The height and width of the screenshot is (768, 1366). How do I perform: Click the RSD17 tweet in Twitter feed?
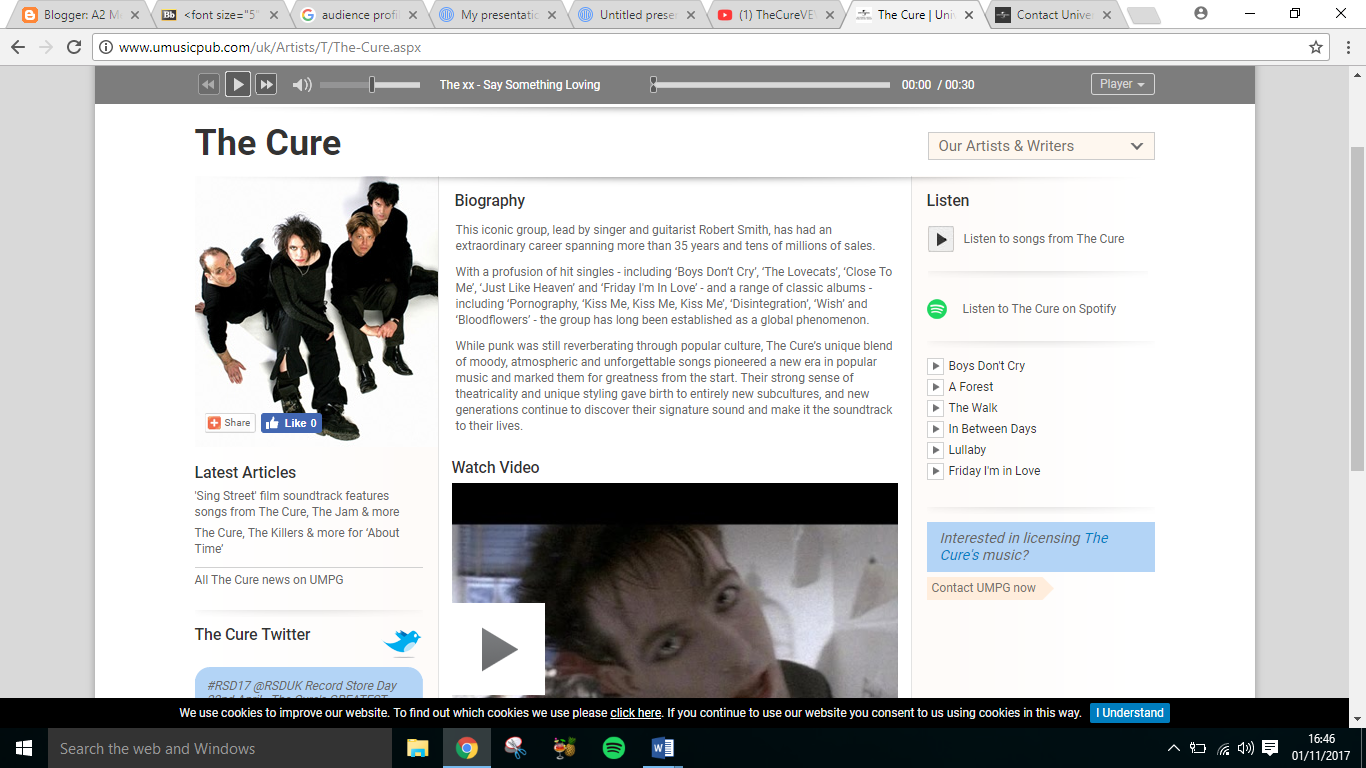(308, 685)
